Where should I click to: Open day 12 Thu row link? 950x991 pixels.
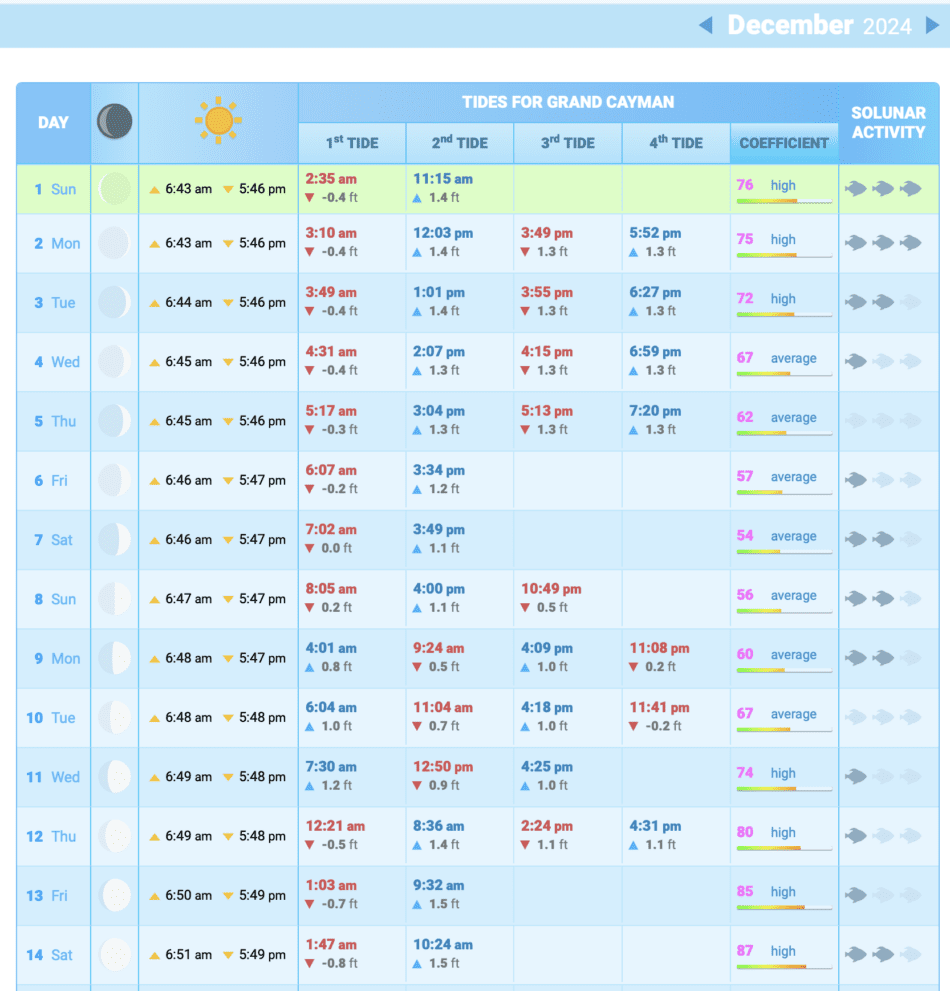coord(51,836)
